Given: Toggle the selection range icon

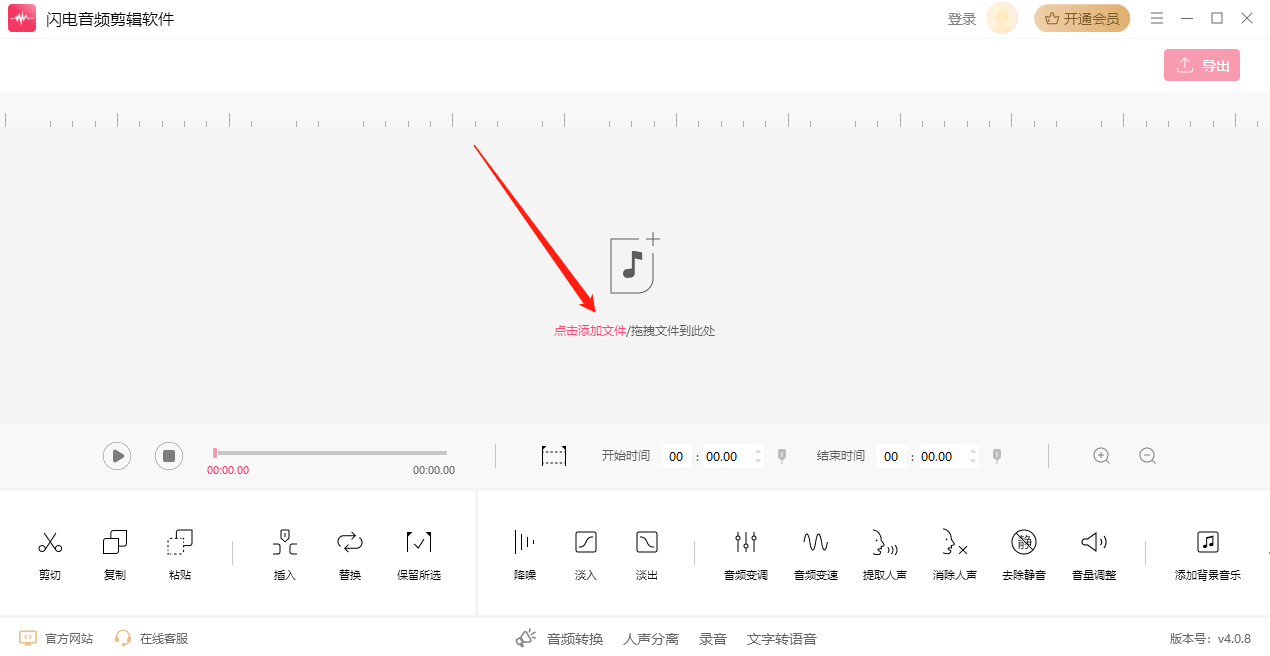Looking at the screenshot, I should (554, 456).
